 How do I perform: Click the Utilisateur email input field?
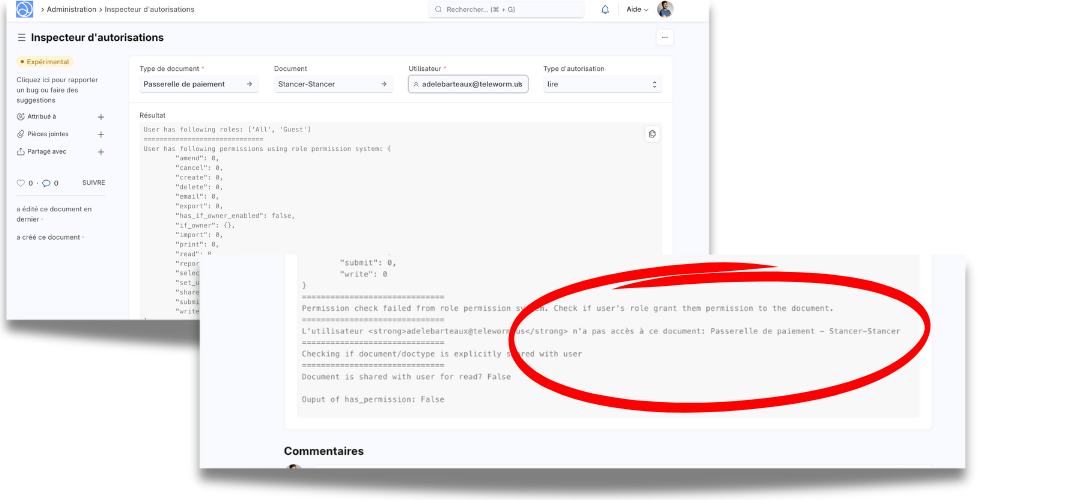(472, 85)
